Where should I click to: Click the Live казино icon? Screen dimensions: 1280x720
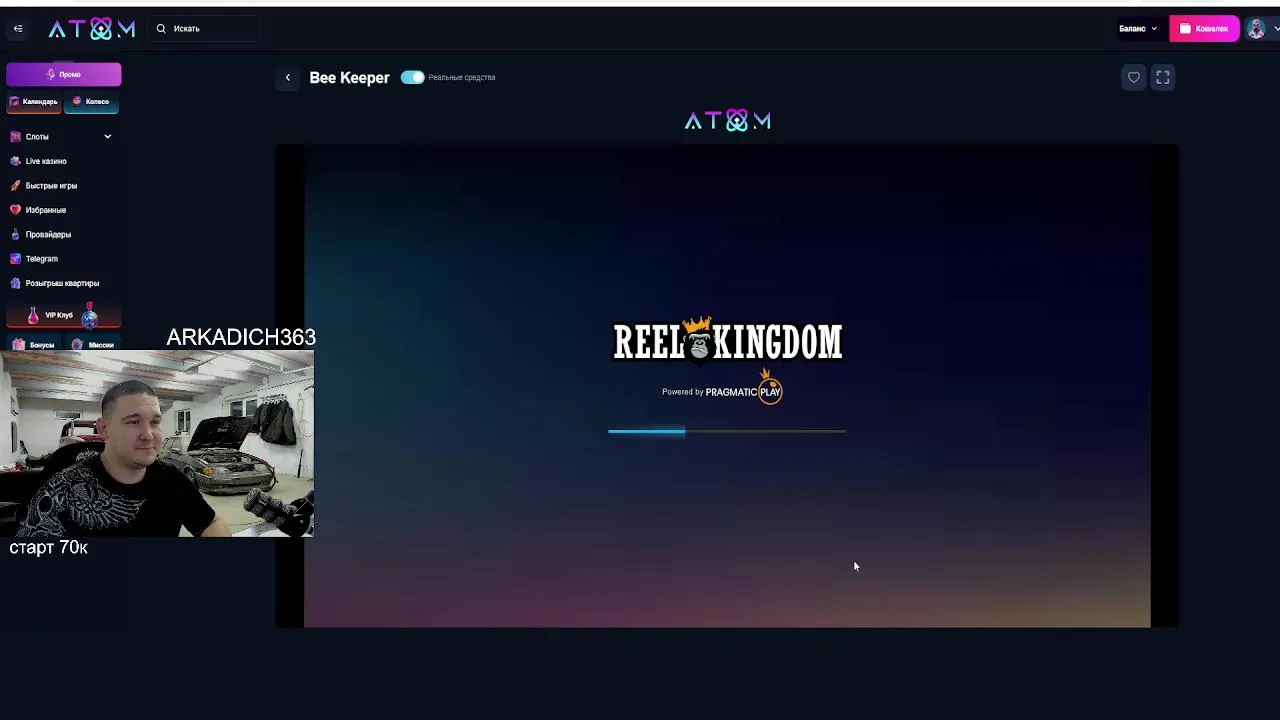pos(15,161)
